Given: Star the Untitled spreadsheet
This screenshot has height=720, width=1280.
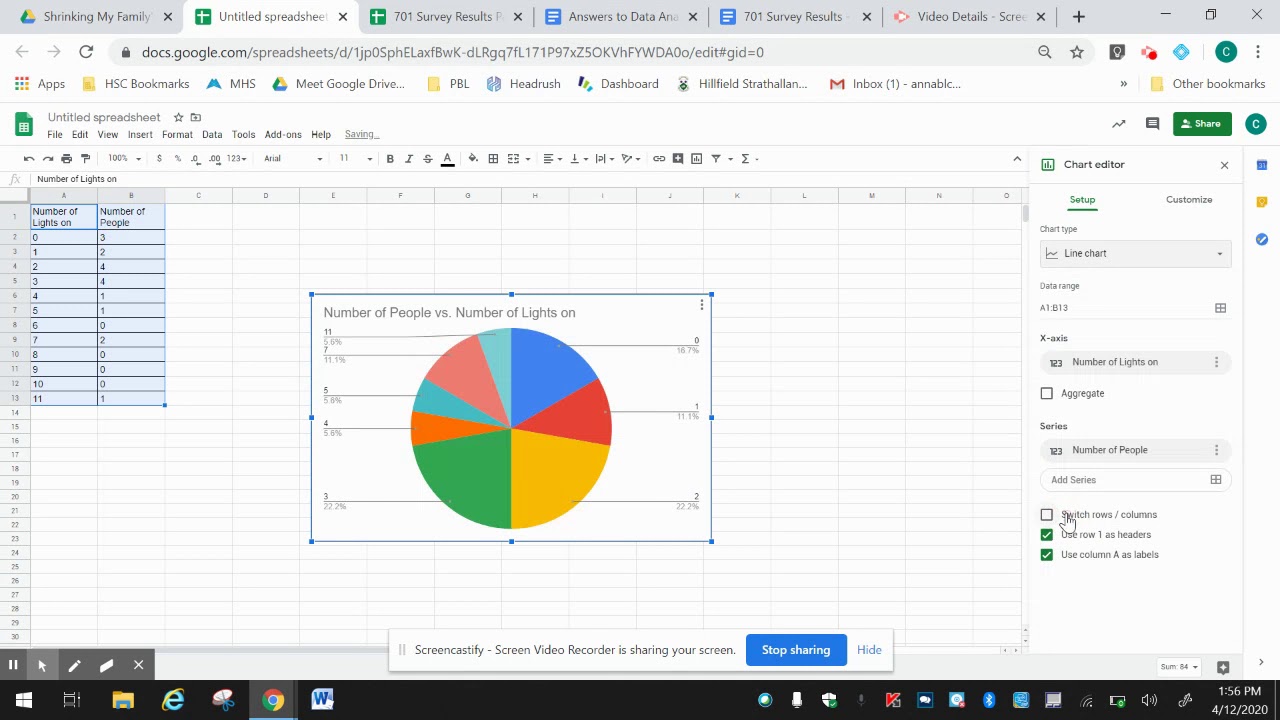Looking at the screenshot, I should click(x=178, y=117).
